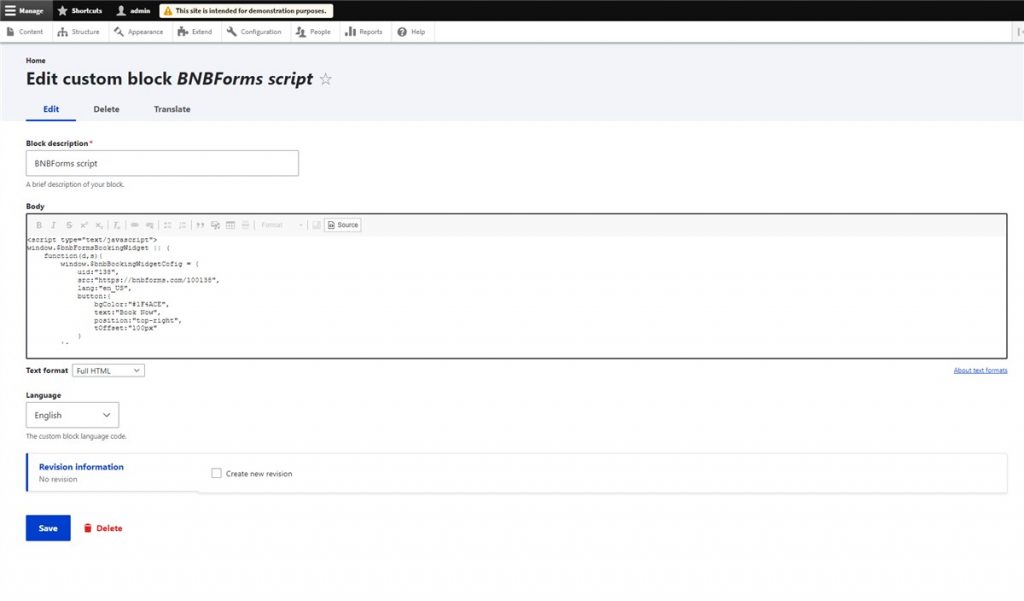Toggle superscript formatting

coord(84,225)
